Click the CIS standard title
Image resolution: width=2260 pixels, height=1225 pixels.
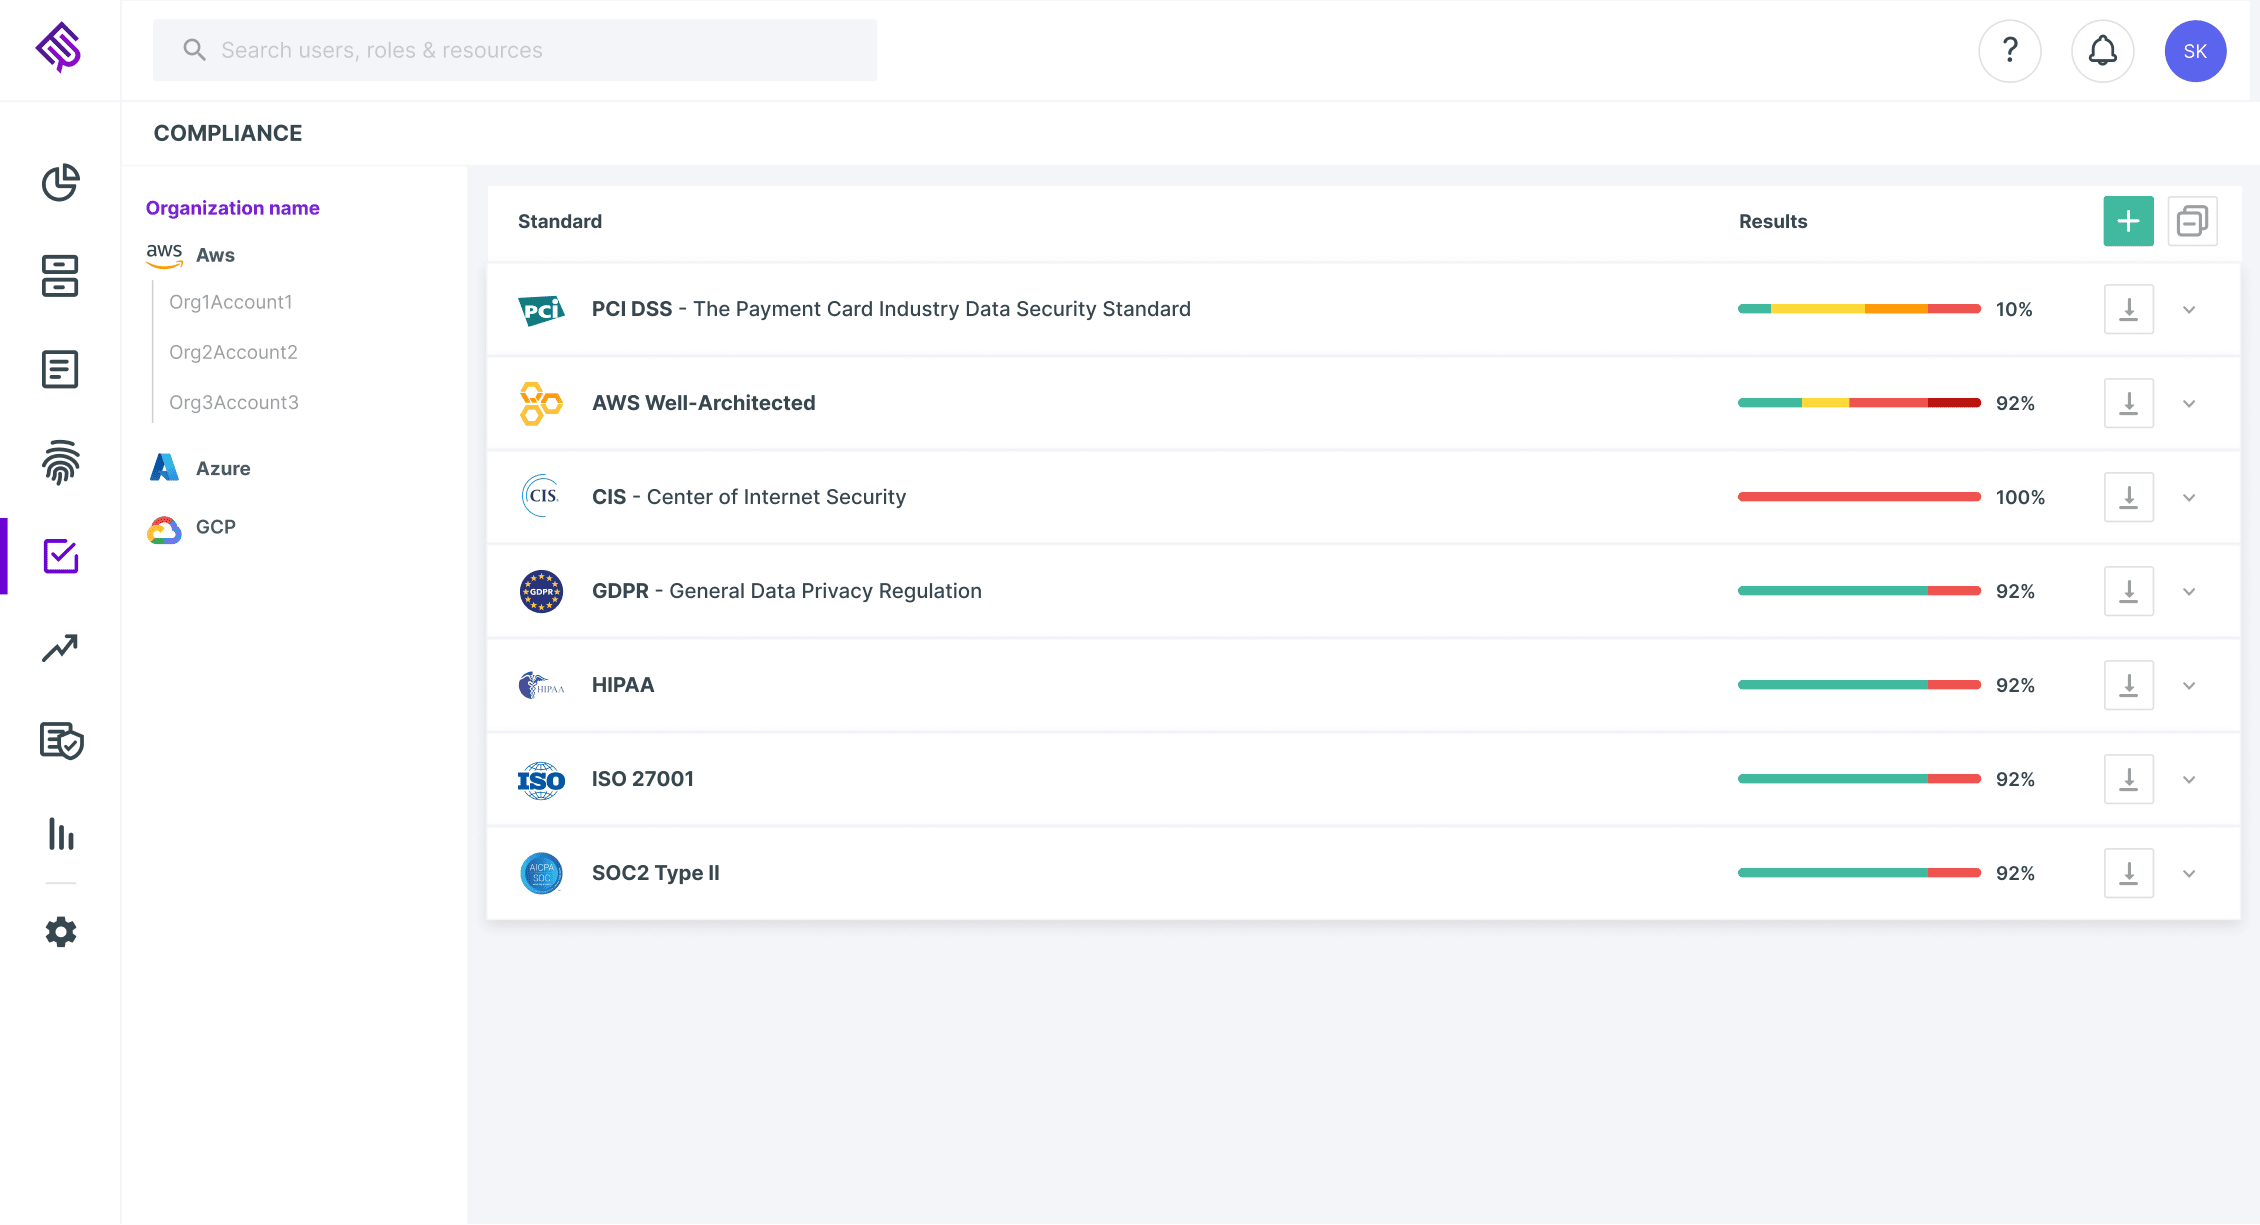[x=749, y=497]
